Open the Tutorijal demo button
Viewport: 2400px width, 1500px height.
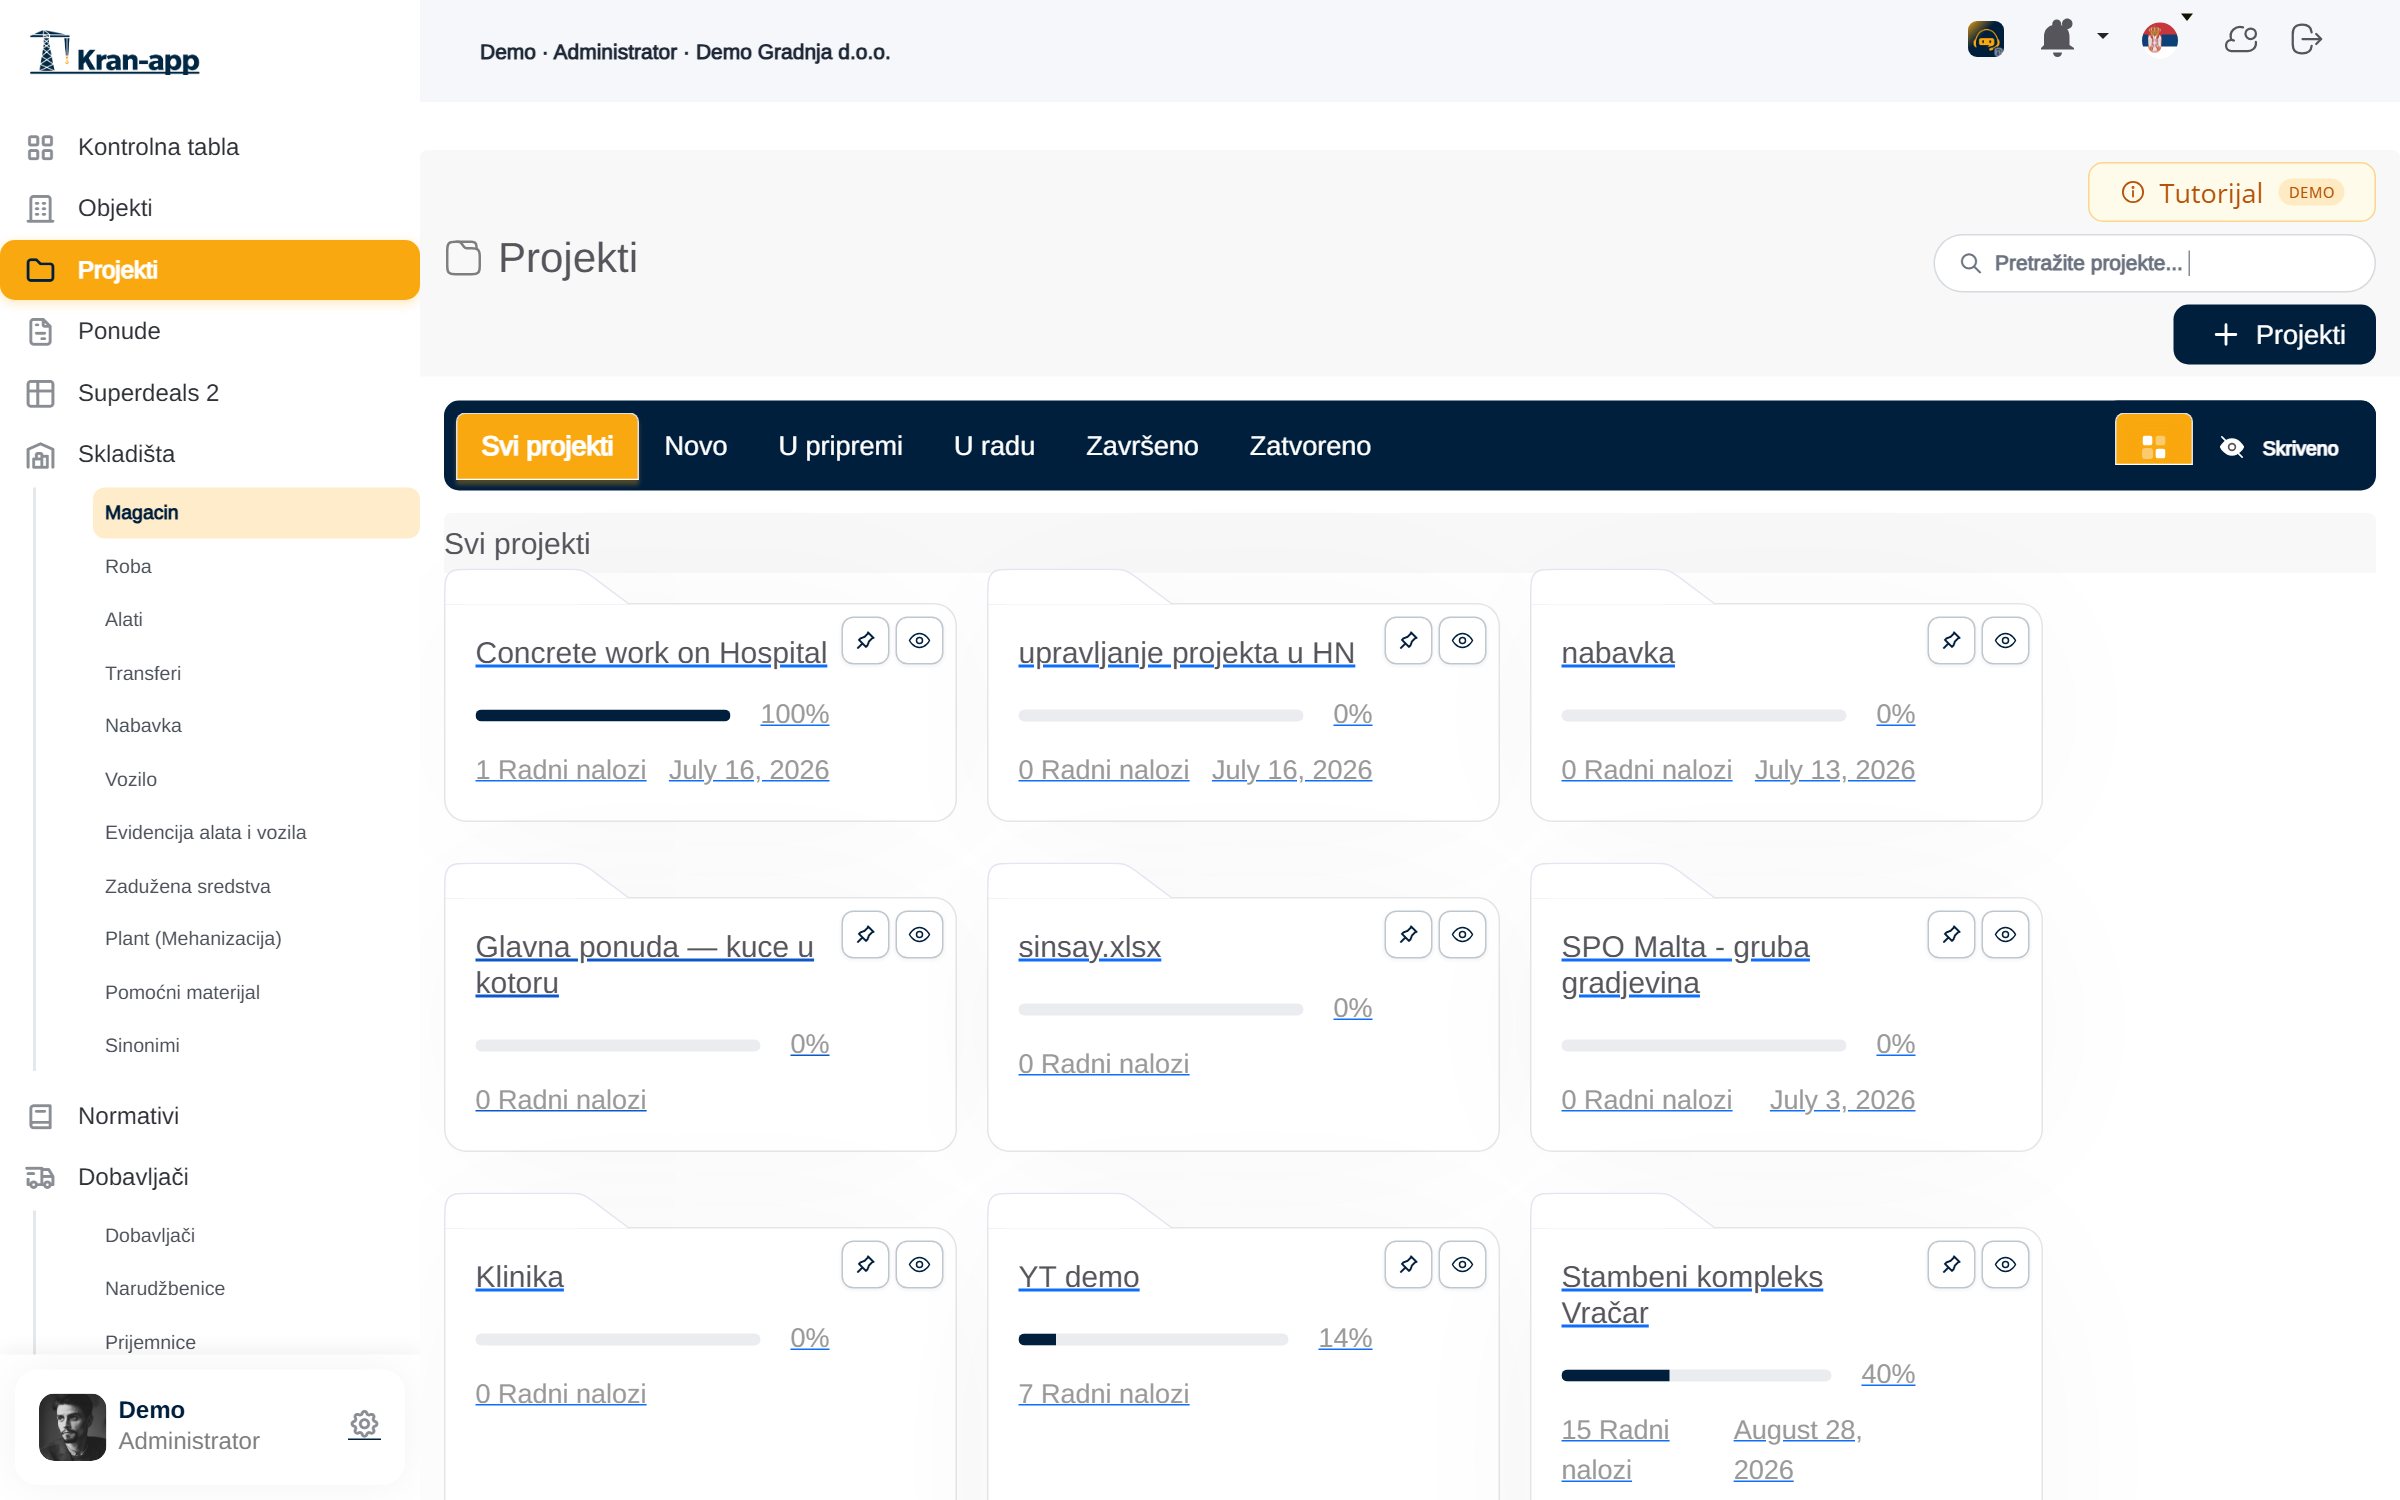pyautogui.click(x=2231, y=192)
